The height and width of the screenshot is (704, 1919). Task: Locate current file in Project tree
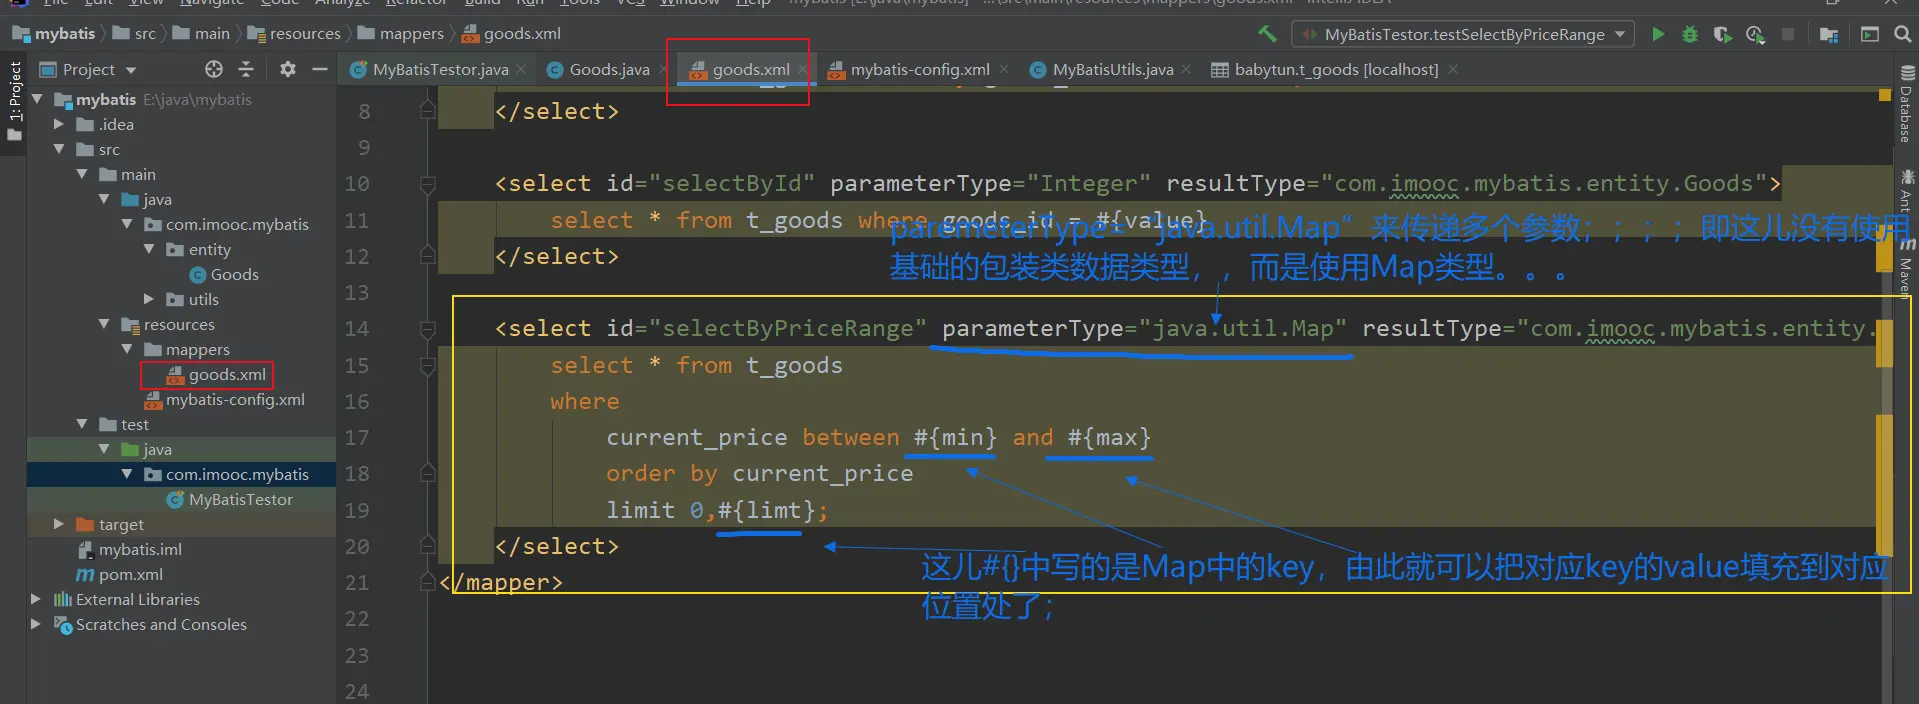[x=214, y=69]
